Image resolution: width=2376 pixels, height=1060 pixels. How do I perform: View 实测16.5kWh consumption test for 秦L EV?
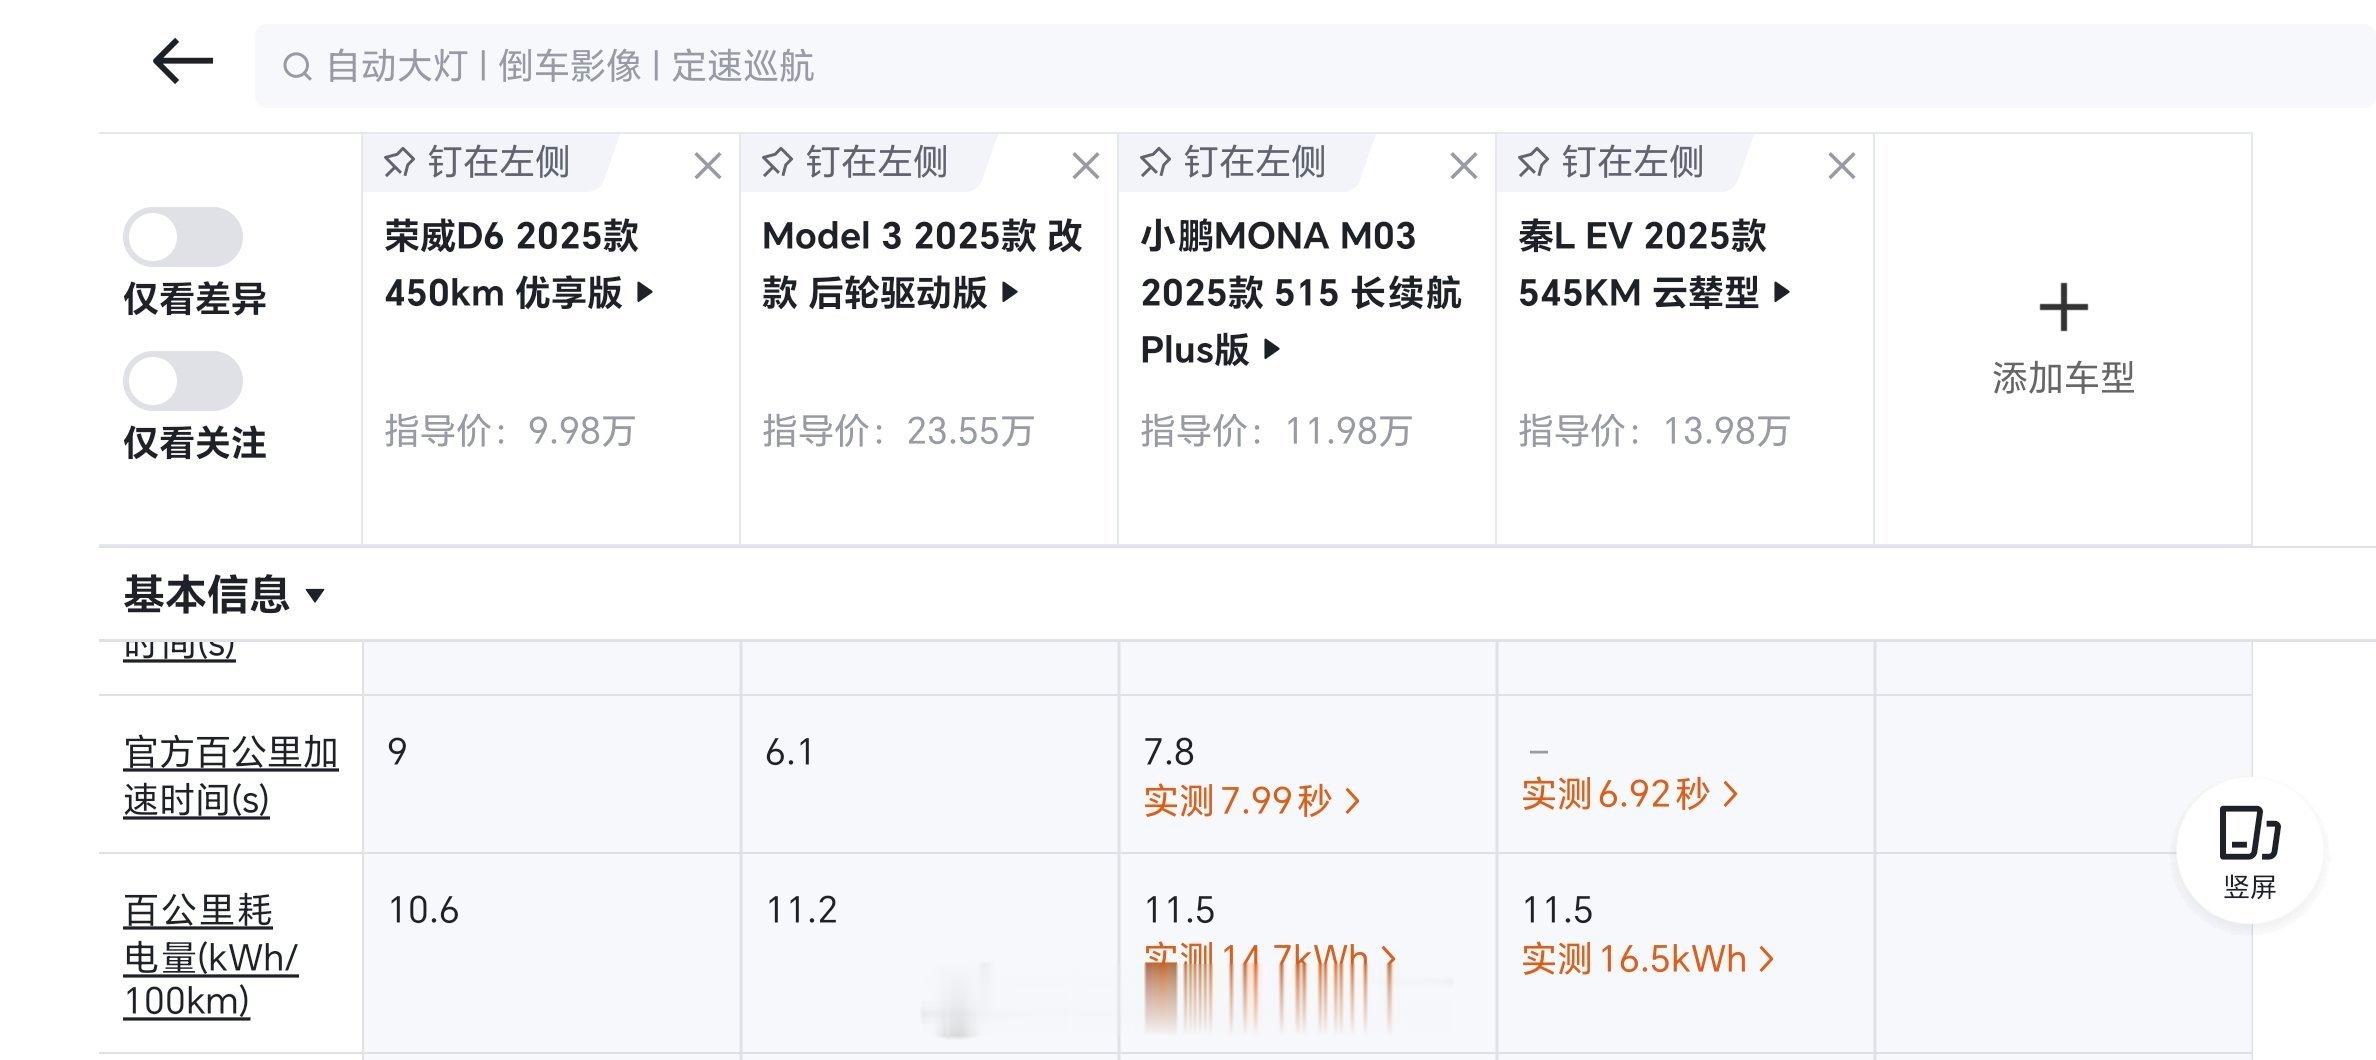pos(1648,959)
